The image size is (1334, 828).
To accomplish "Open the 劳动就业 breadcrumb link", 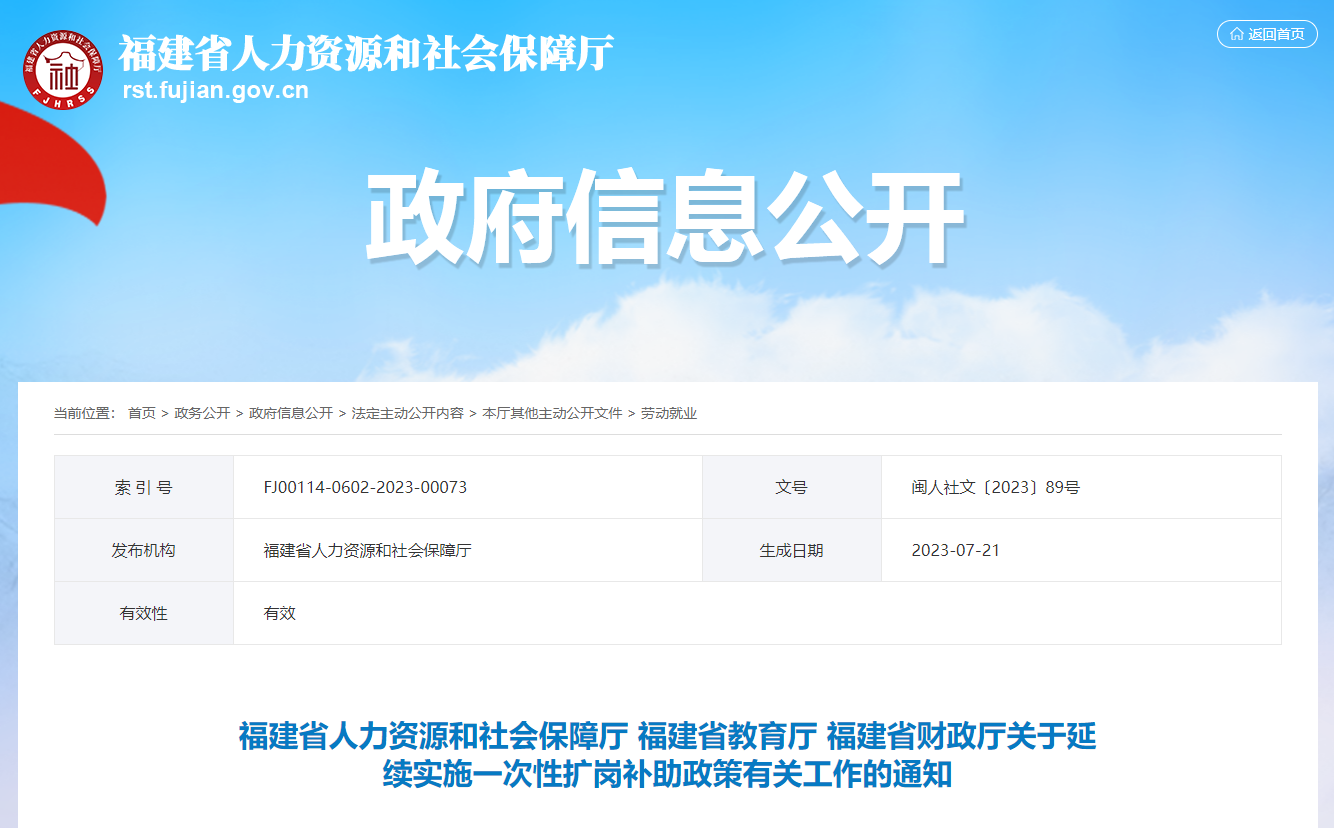I will 669,413.
